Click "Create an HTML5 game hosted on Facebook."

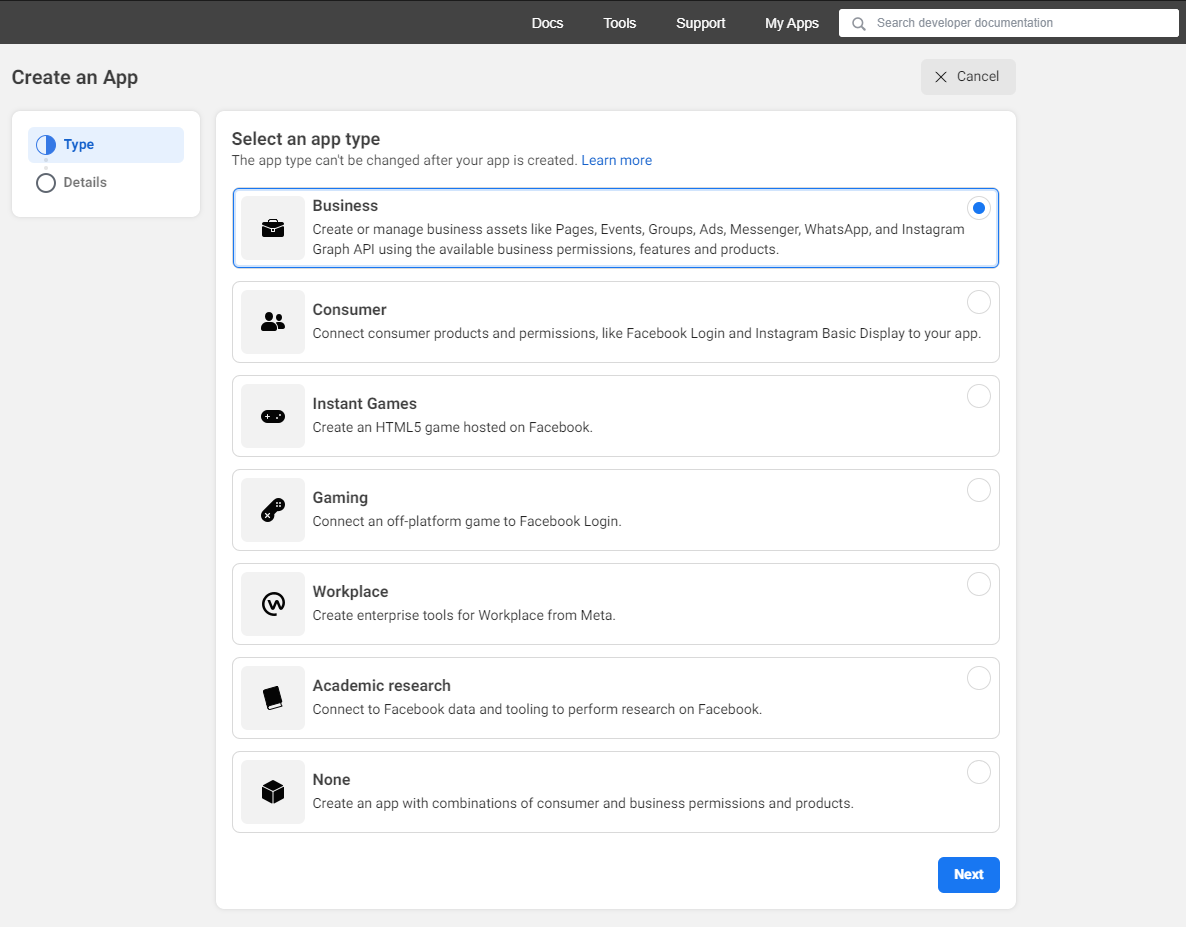coord(452,427)
